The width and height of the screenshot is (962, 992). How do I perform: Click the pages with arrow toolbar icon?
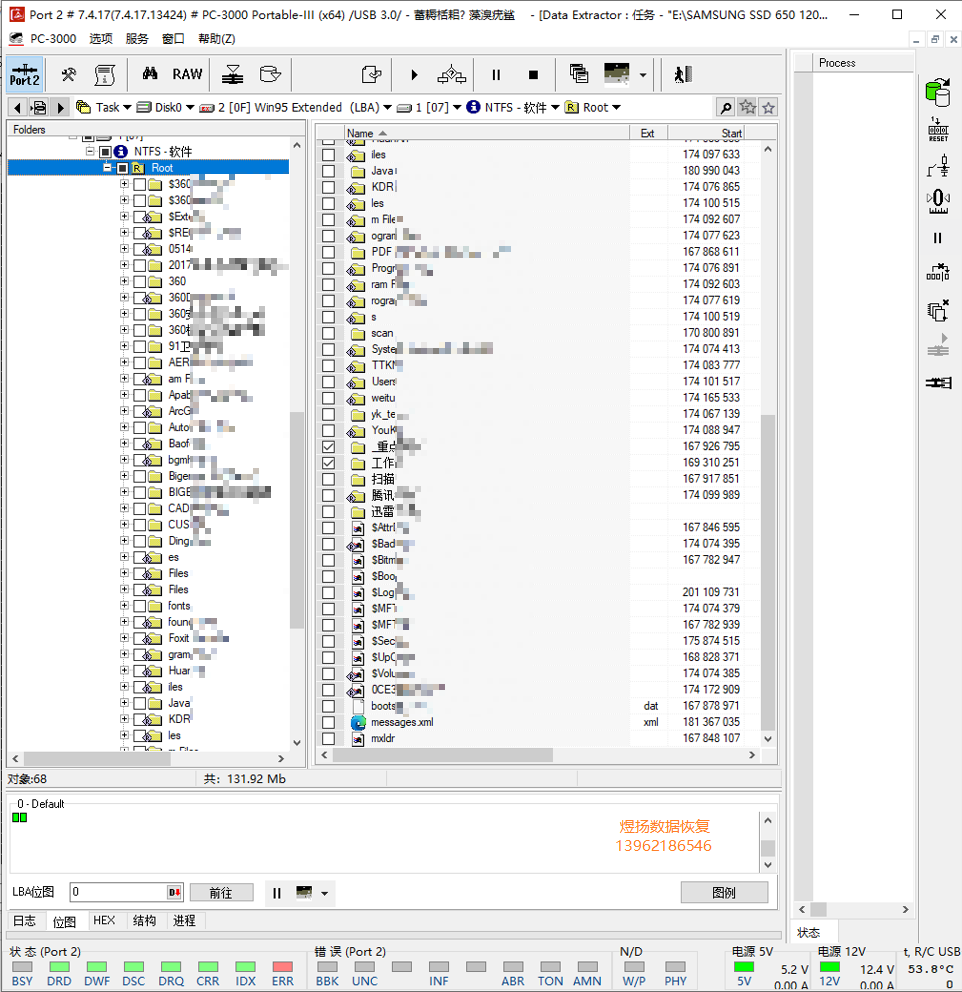(372, 75)
